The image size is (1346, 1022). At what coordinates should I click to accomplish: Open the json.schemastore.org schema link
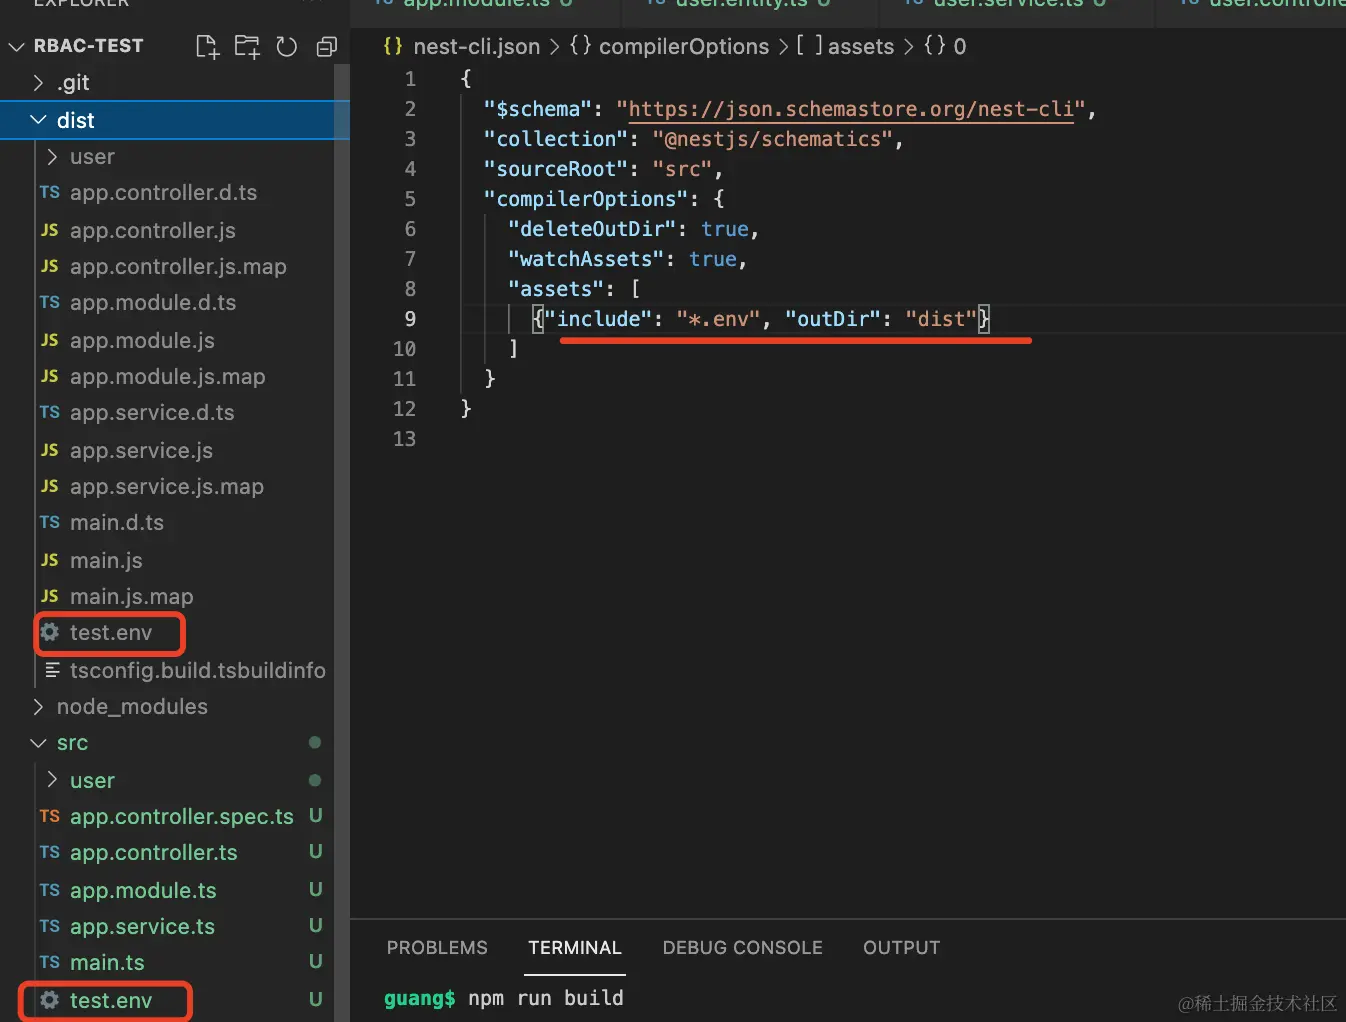click(x=851, y=109)
